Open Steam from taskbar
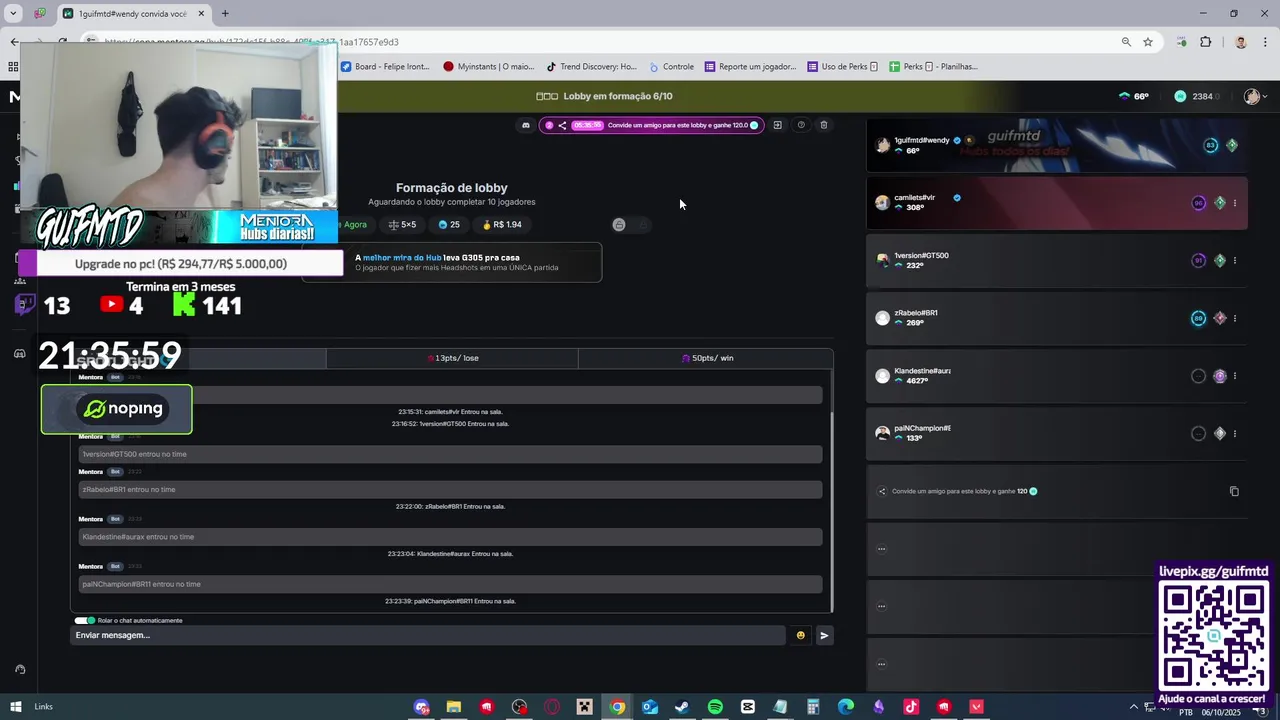The height and width of the screenshot is (720, 1280). pyautogui.click(x=682, y=707)
